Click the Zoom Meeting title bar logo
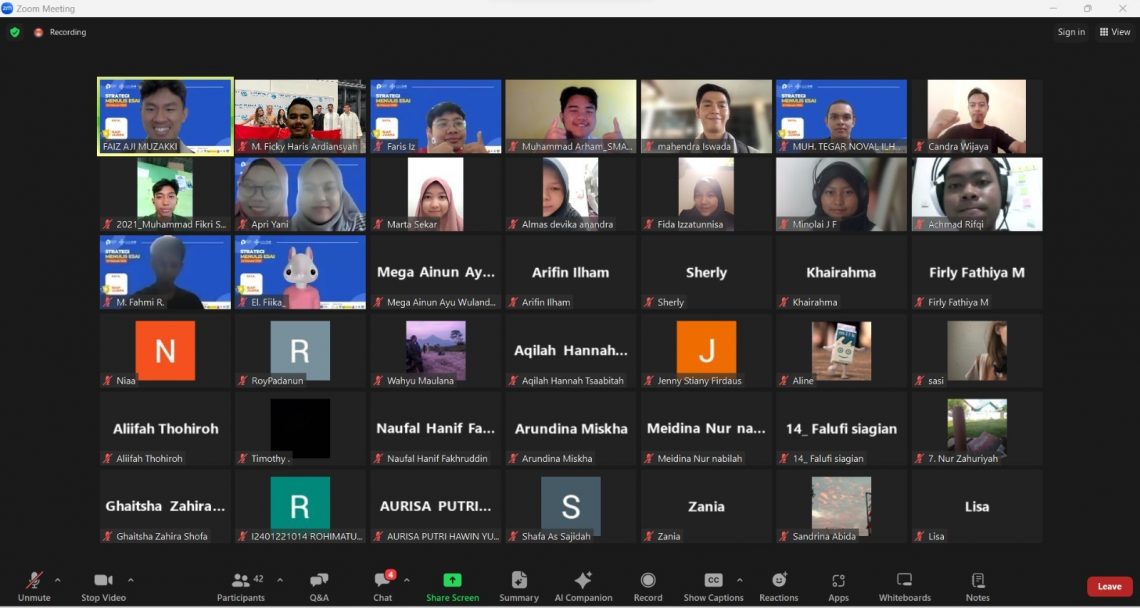The height and width of the screenshot is (608, 1140). (x=7, y=9)
